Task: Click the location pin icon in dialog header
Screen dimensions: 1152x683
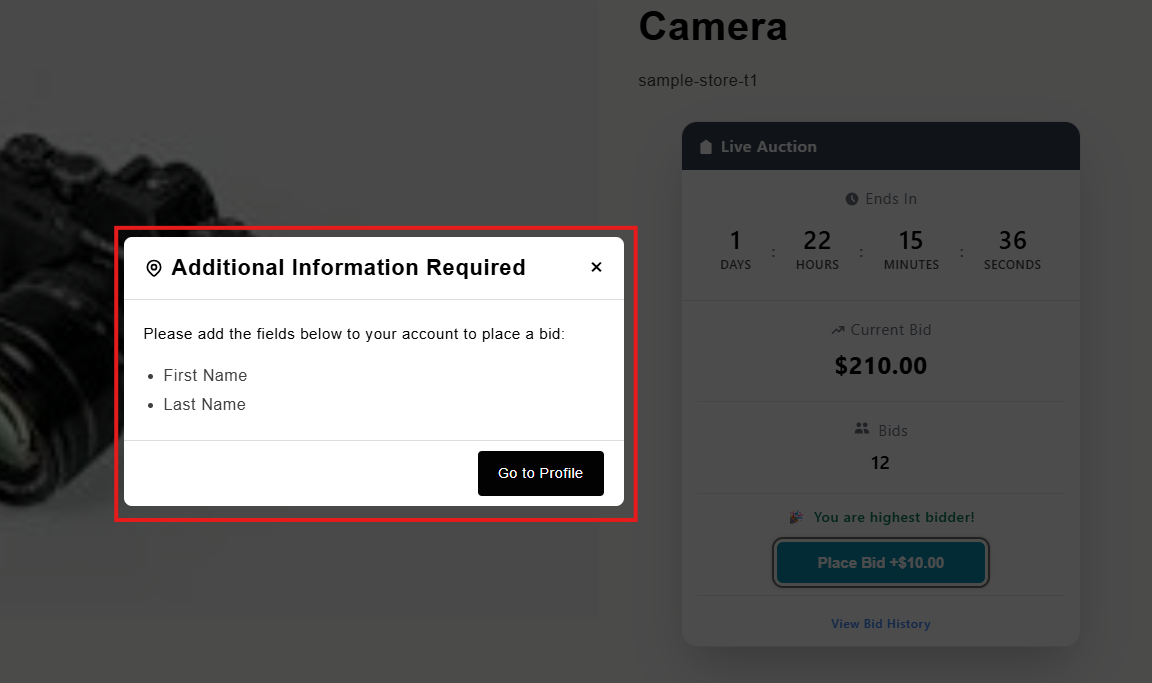Action: click(154, 268)
